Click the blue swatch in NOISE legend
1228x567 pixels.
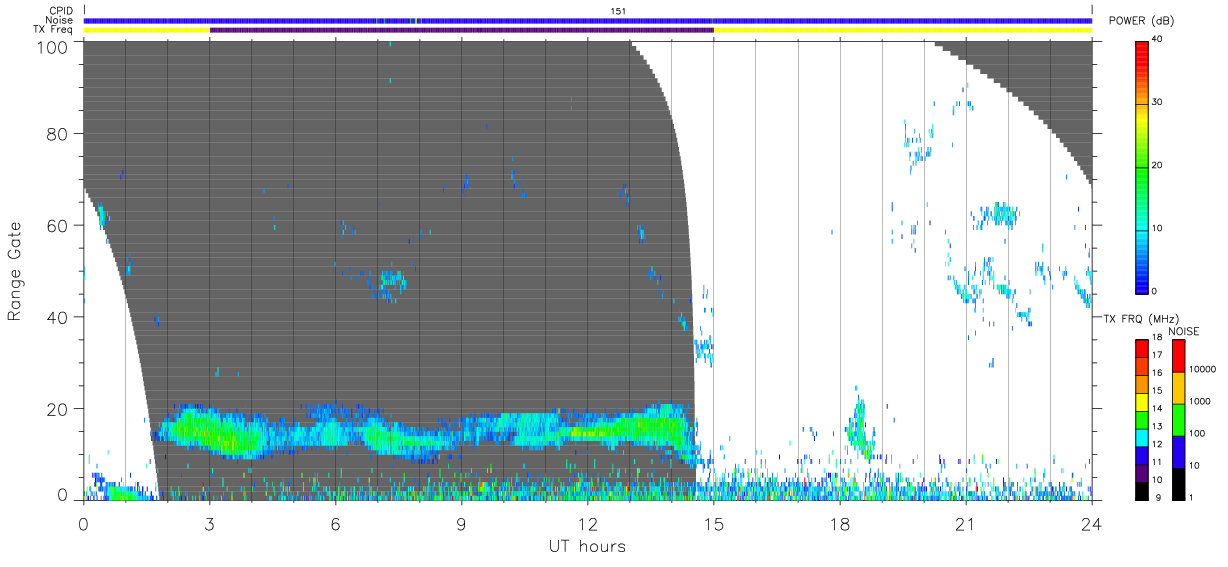[1177, 451]
